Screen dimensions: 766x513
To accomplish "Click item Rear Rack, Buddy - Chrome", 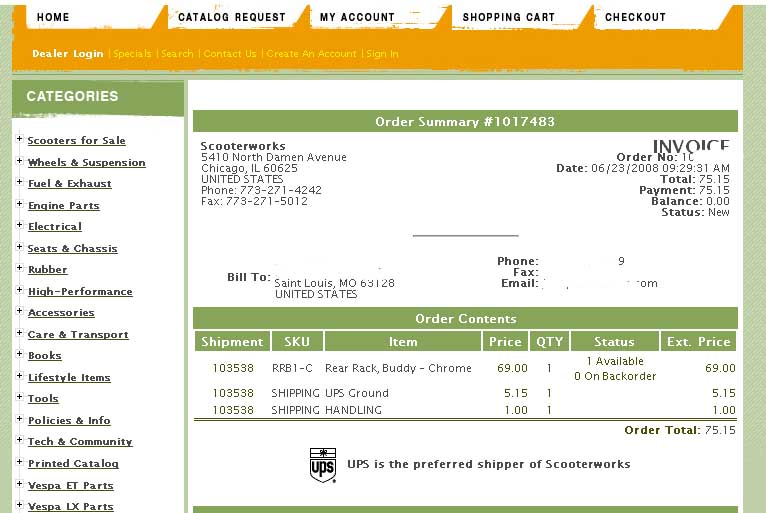I will [398, 368].
